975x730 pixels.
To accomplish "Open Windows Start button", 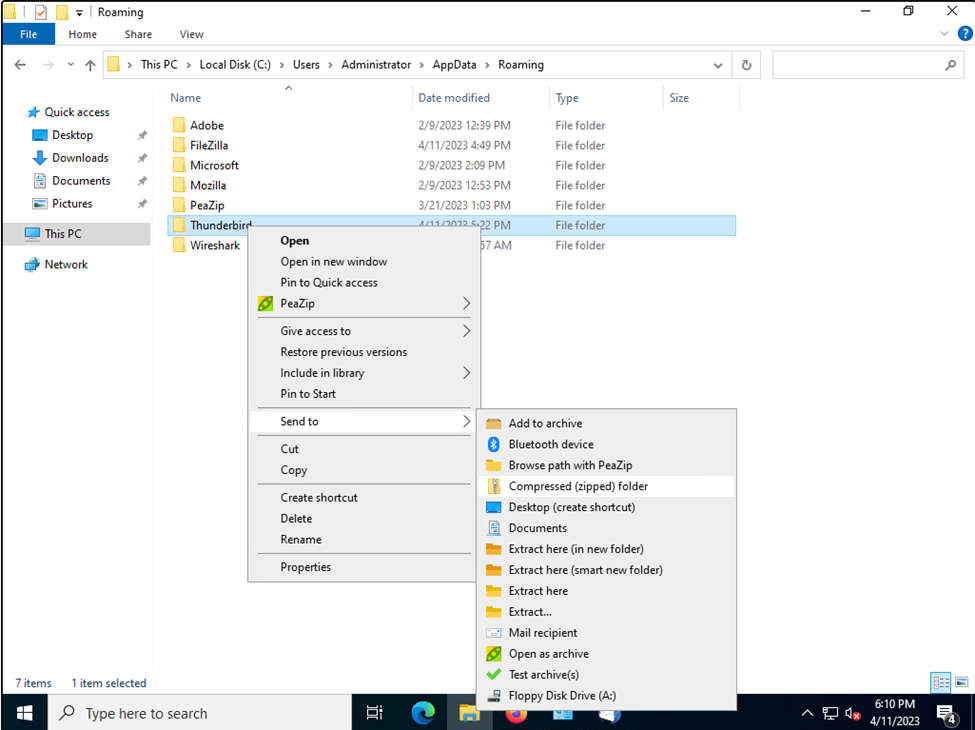I will coord(24,713).
